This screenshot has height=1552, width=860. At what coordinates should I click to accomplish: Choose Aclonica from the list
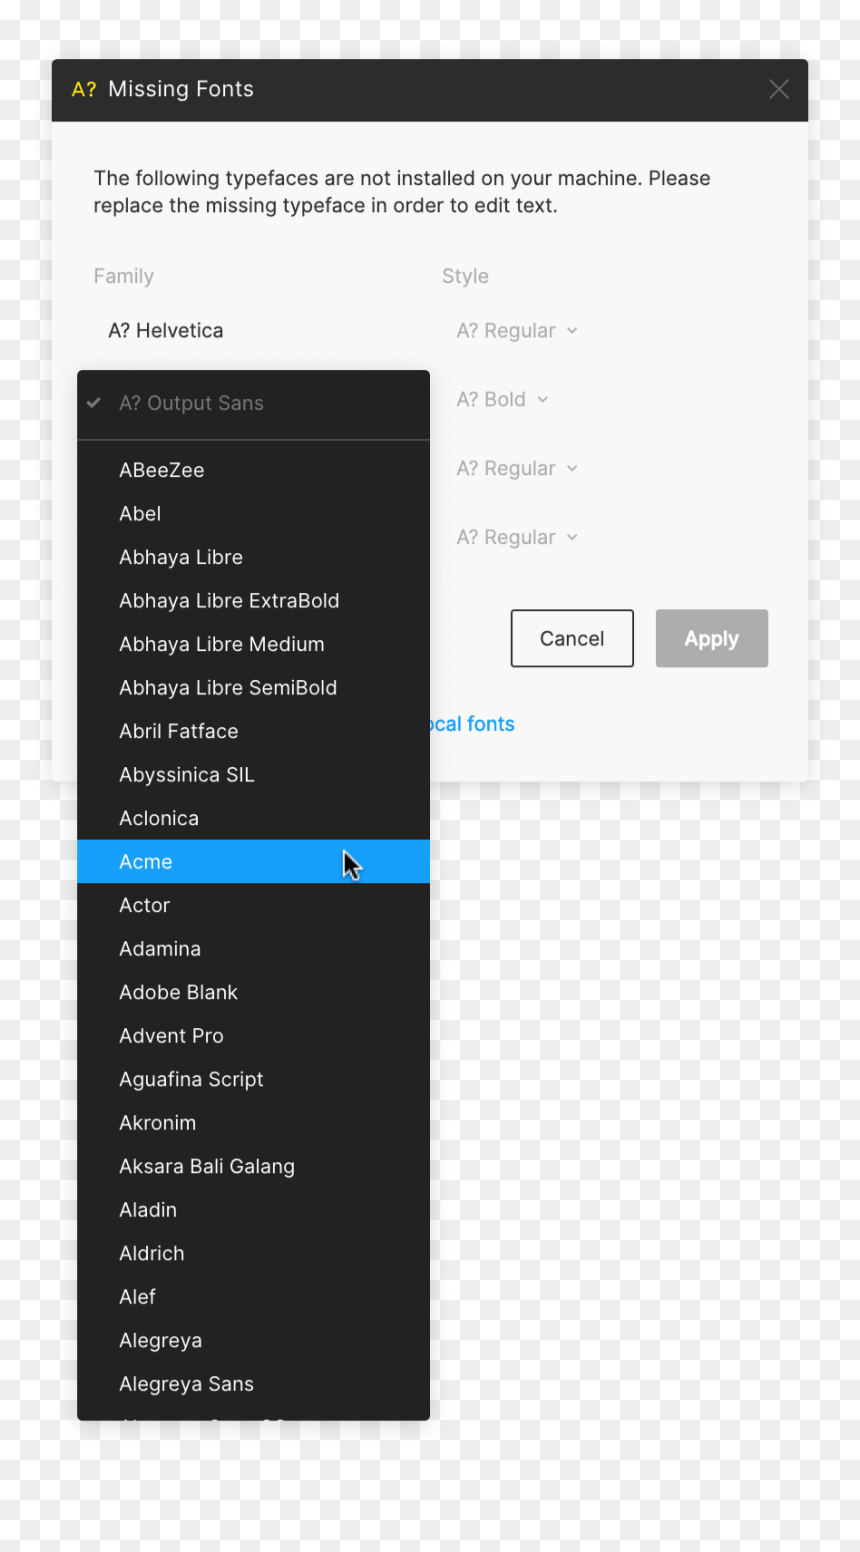(x=254, y=818)
